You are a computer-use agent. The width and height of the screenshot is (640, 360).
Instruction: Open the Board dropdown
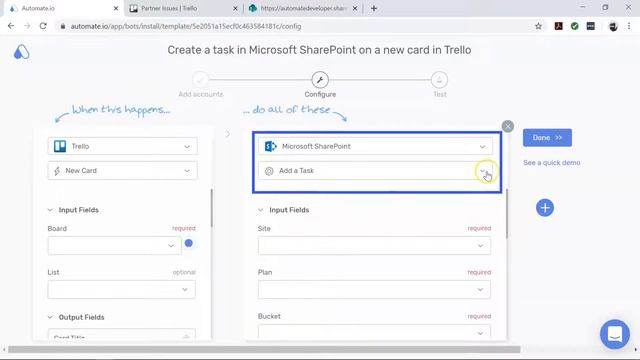[x=114, y=246]
